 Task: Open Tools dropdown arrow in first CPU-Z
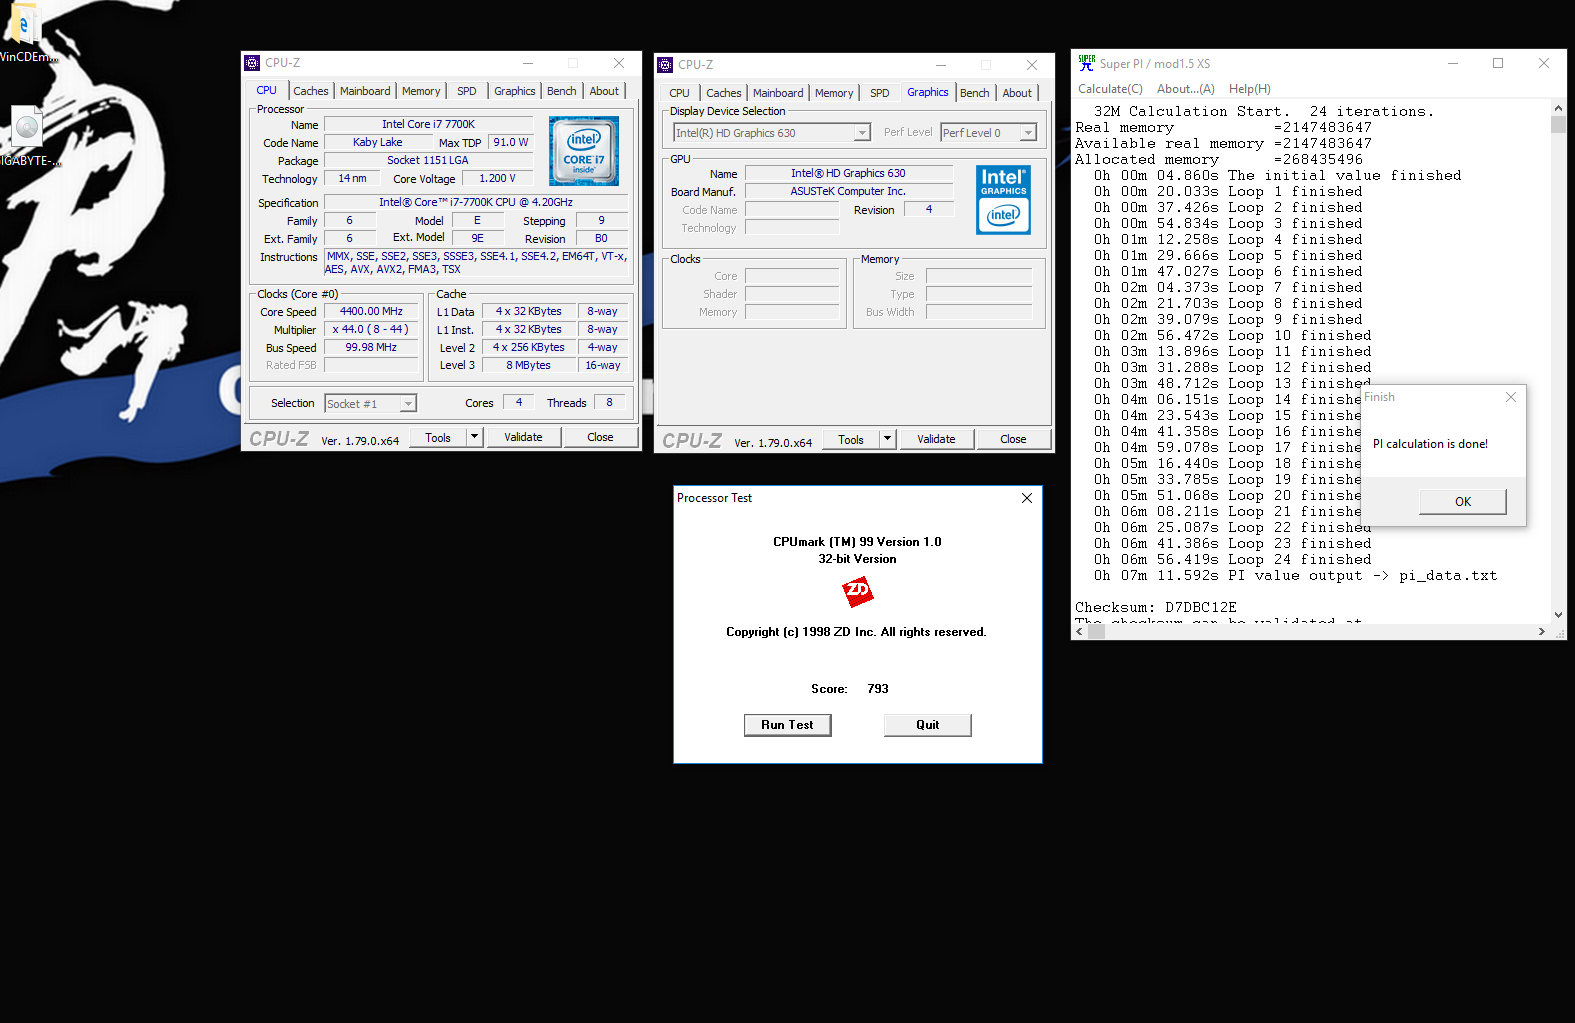pyautogui.click(x=474, y=437)
